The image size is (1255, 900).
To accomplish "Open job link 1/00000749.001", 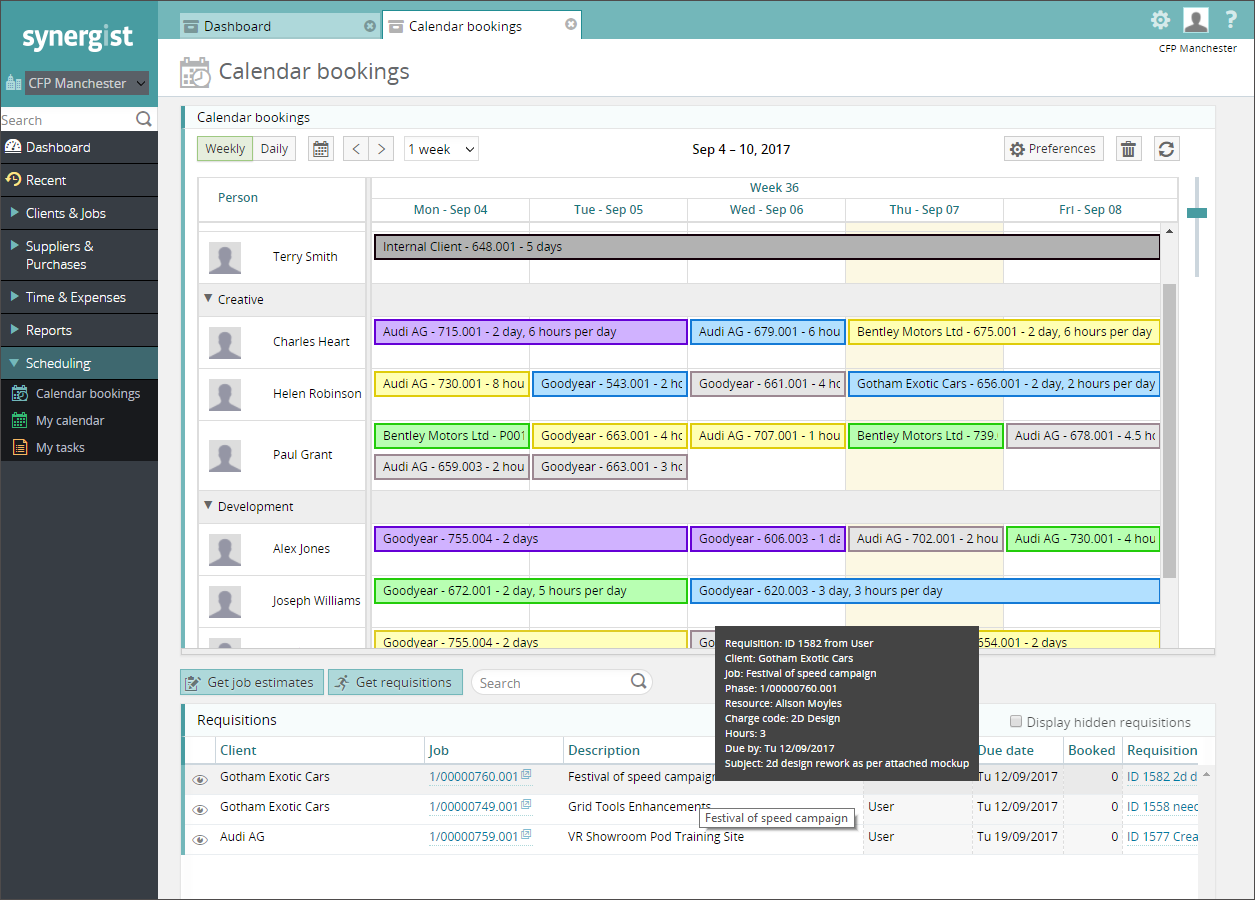I will 474,807.
